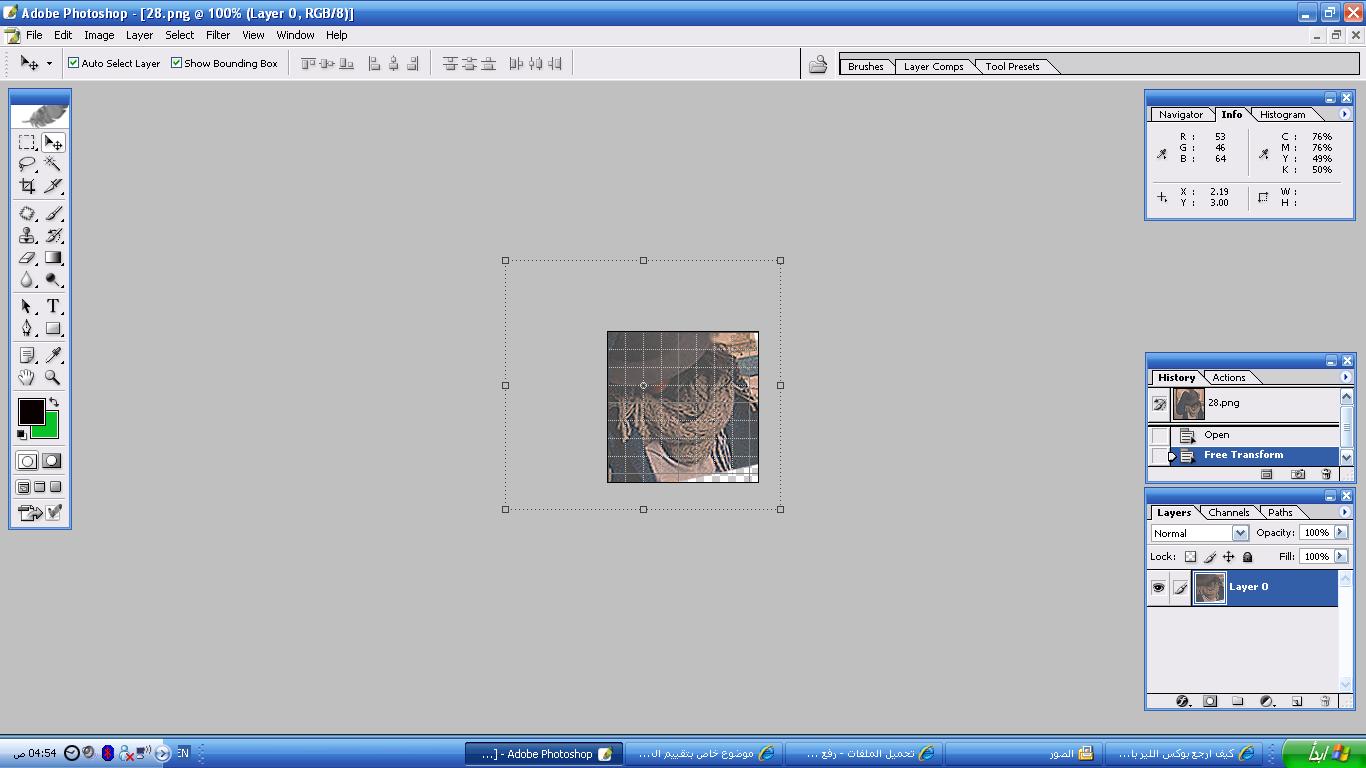Switch to the Channels tab
Viewport: 1366px width, 768px height.
(1228, 512)
